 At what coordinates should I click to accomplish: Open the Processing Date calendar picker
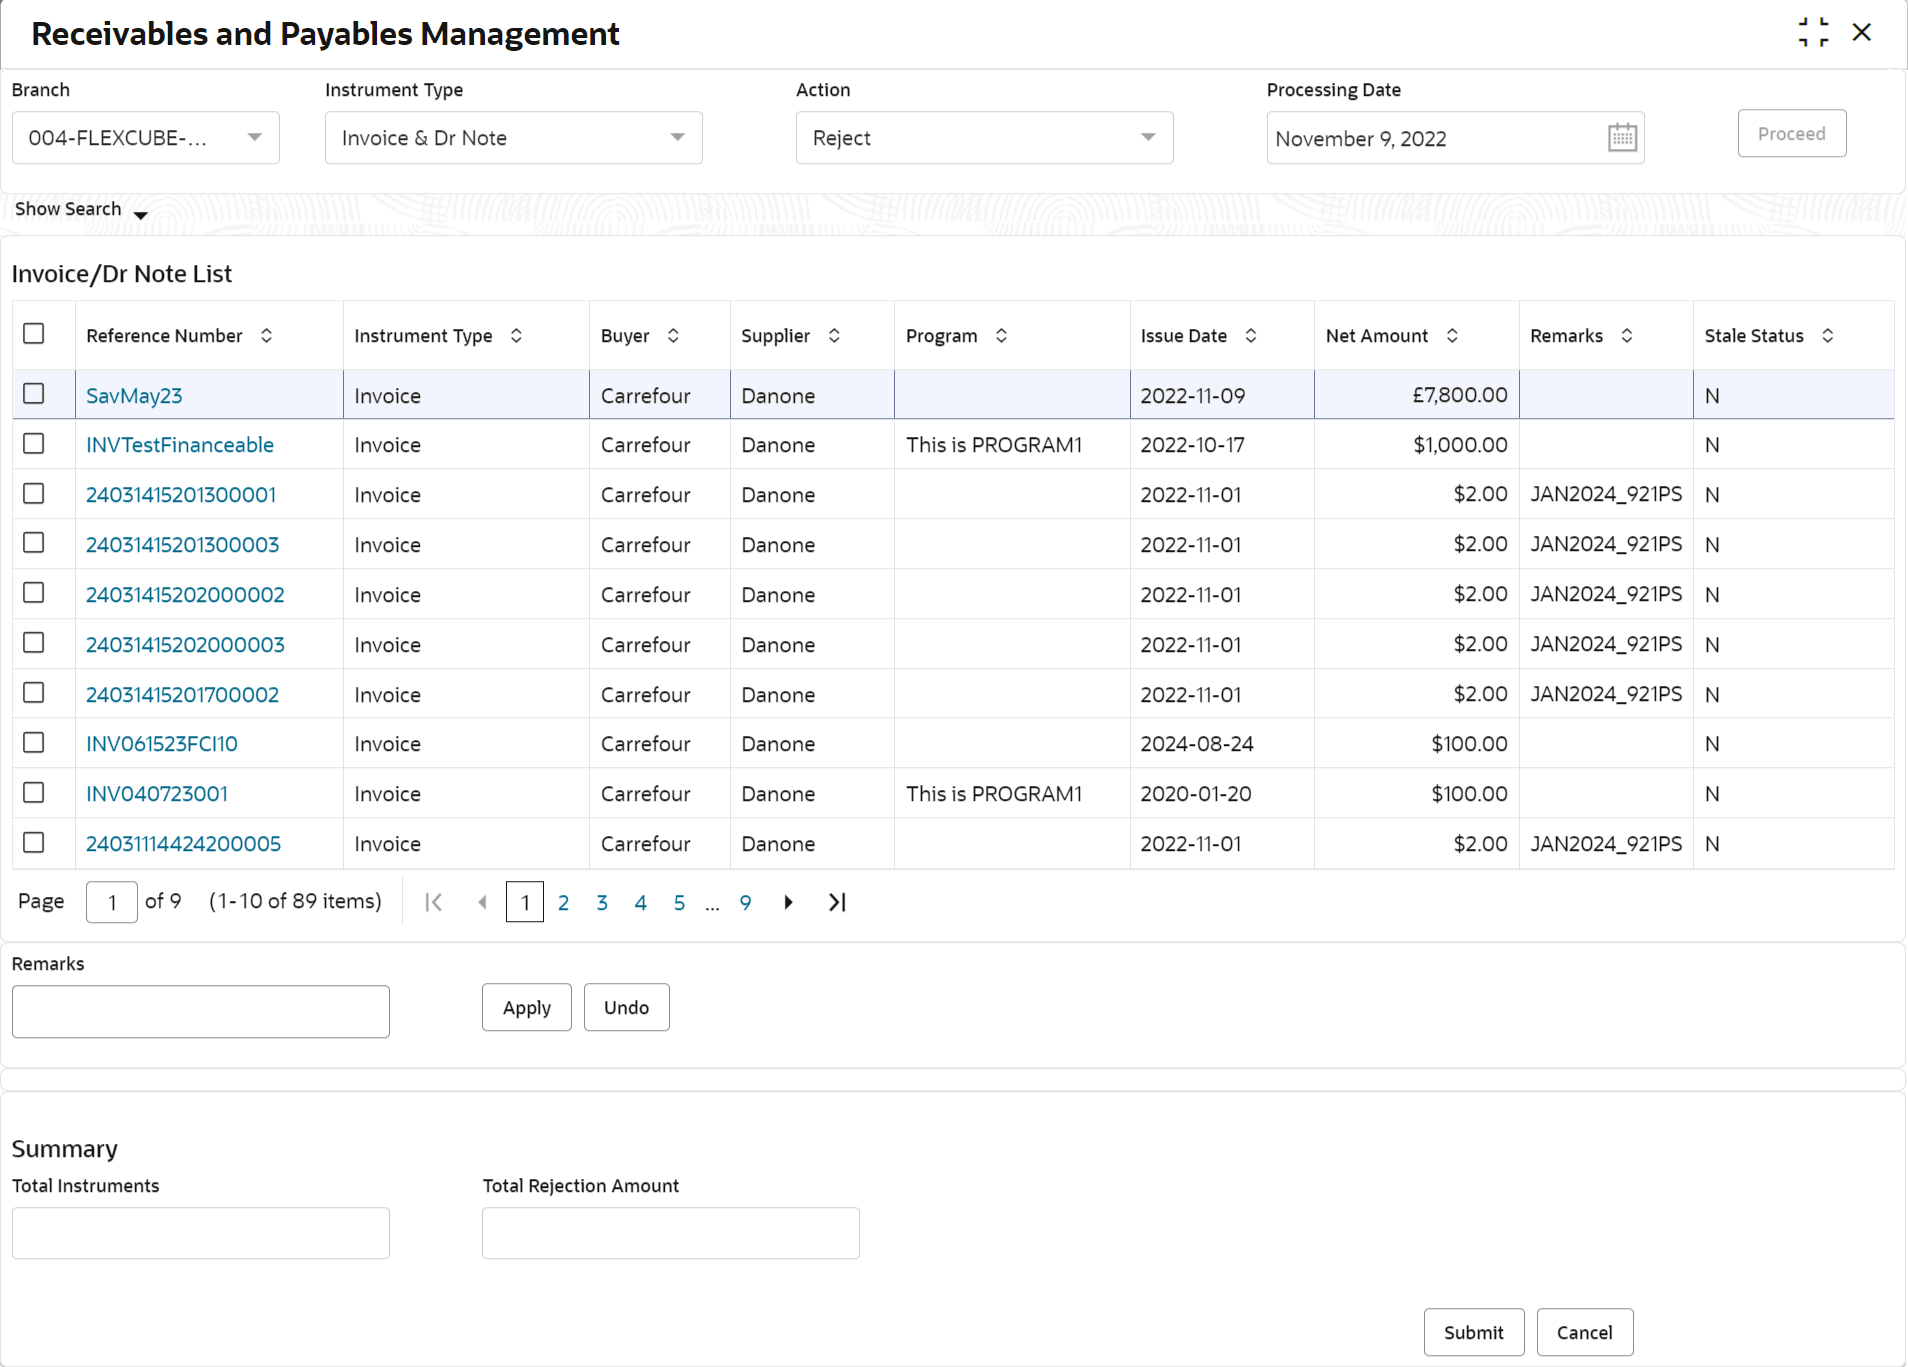pyautogui.click(x=1621, y=138)
